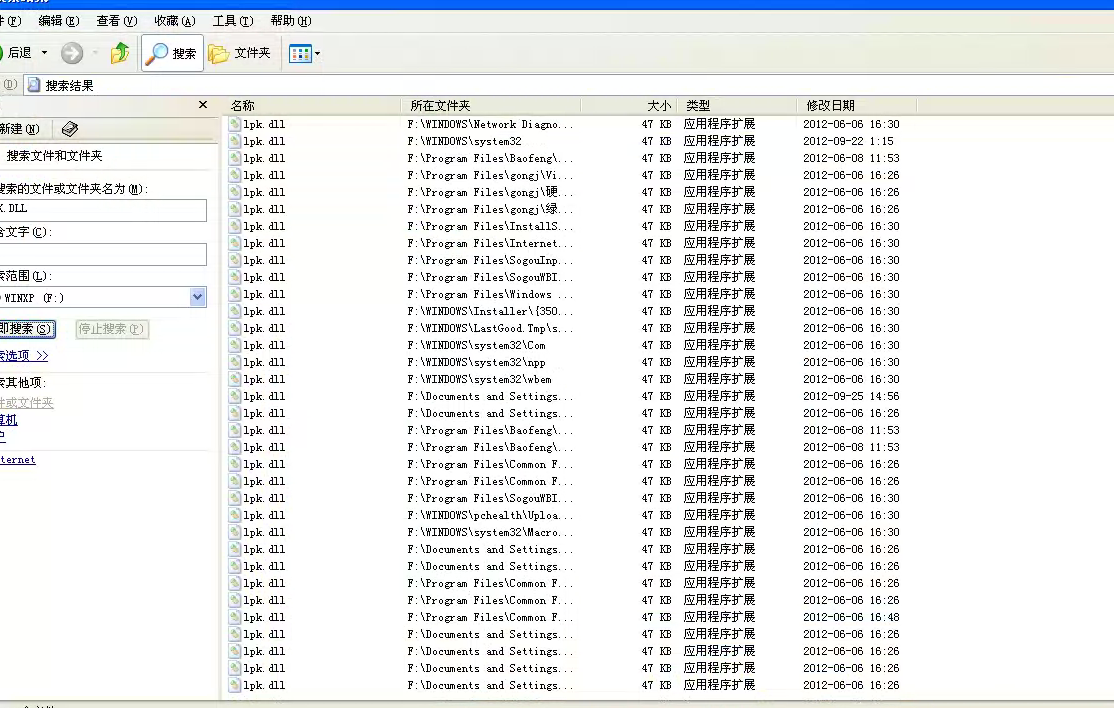This screenshot has height=708, width=1114.
Task: Open the 帮助(H) menu
Action: [291, 21]
